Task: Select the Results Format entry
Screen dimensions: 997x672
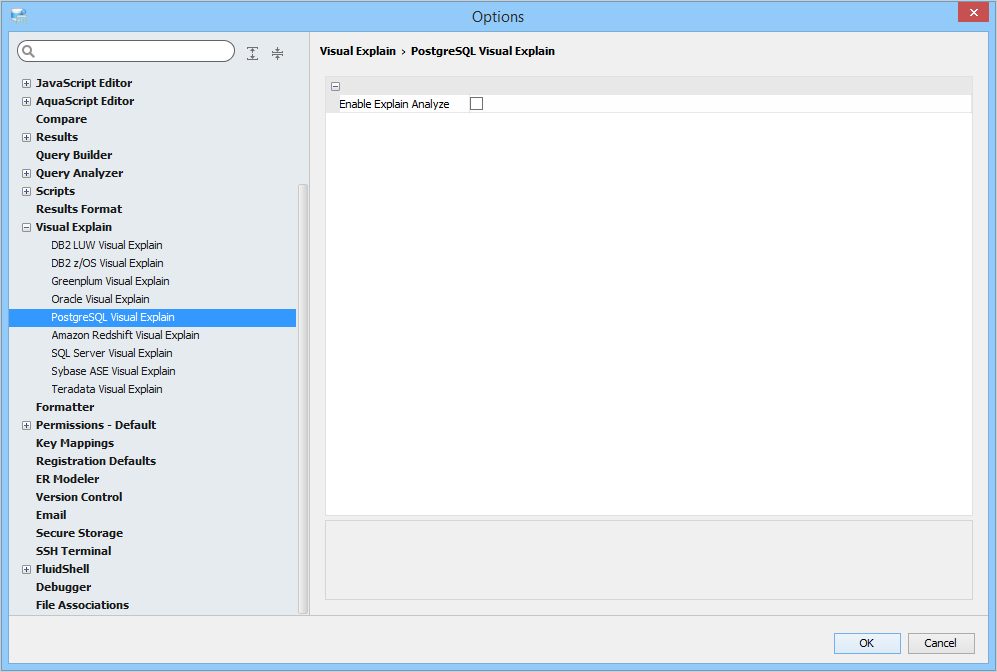Action: pos(79,209)
